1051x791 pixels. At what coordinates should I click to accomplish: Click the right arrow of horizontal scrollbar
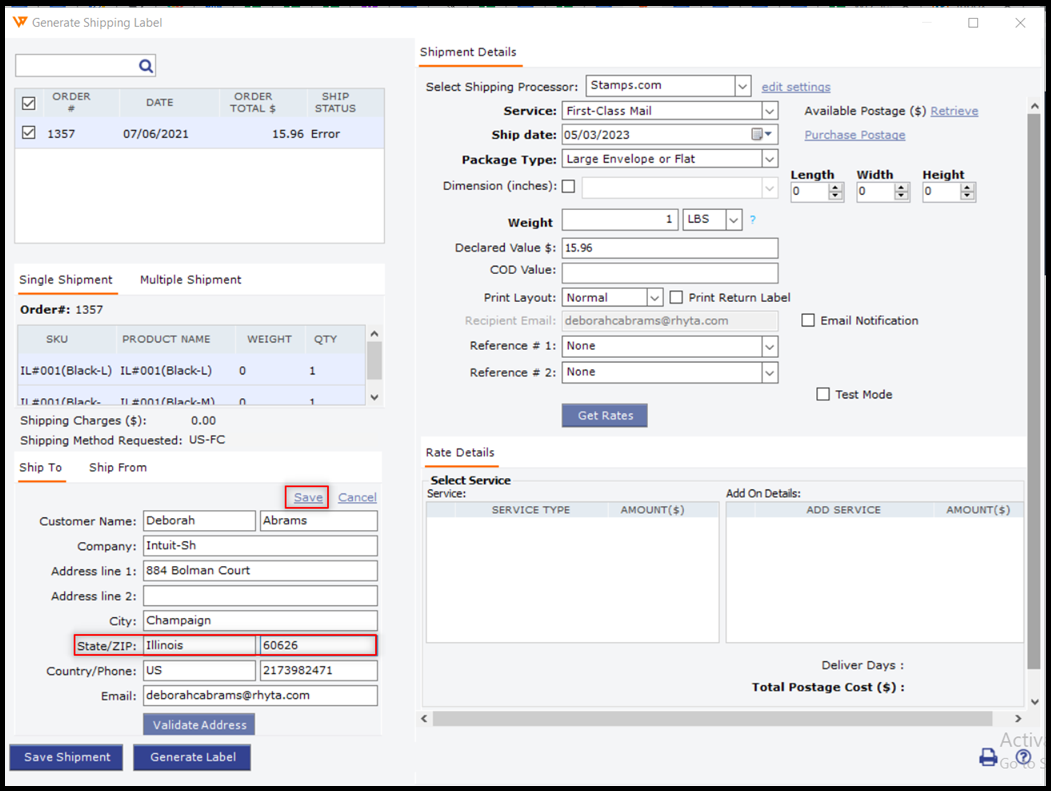coord(1018,718)
